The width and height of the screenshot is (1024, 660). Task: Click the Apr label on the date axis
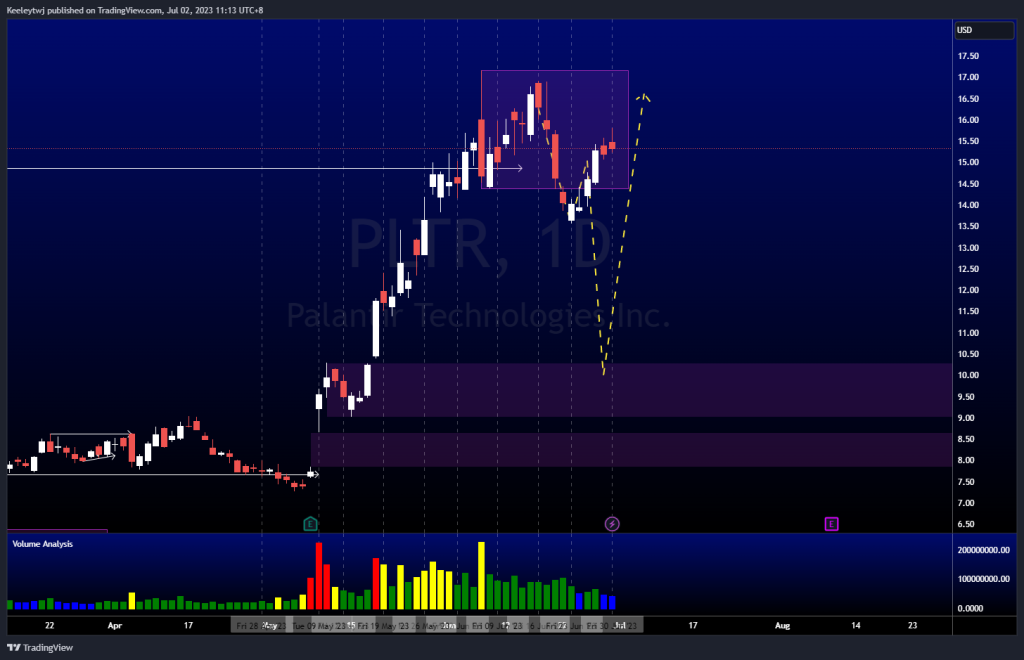(114, 624)
